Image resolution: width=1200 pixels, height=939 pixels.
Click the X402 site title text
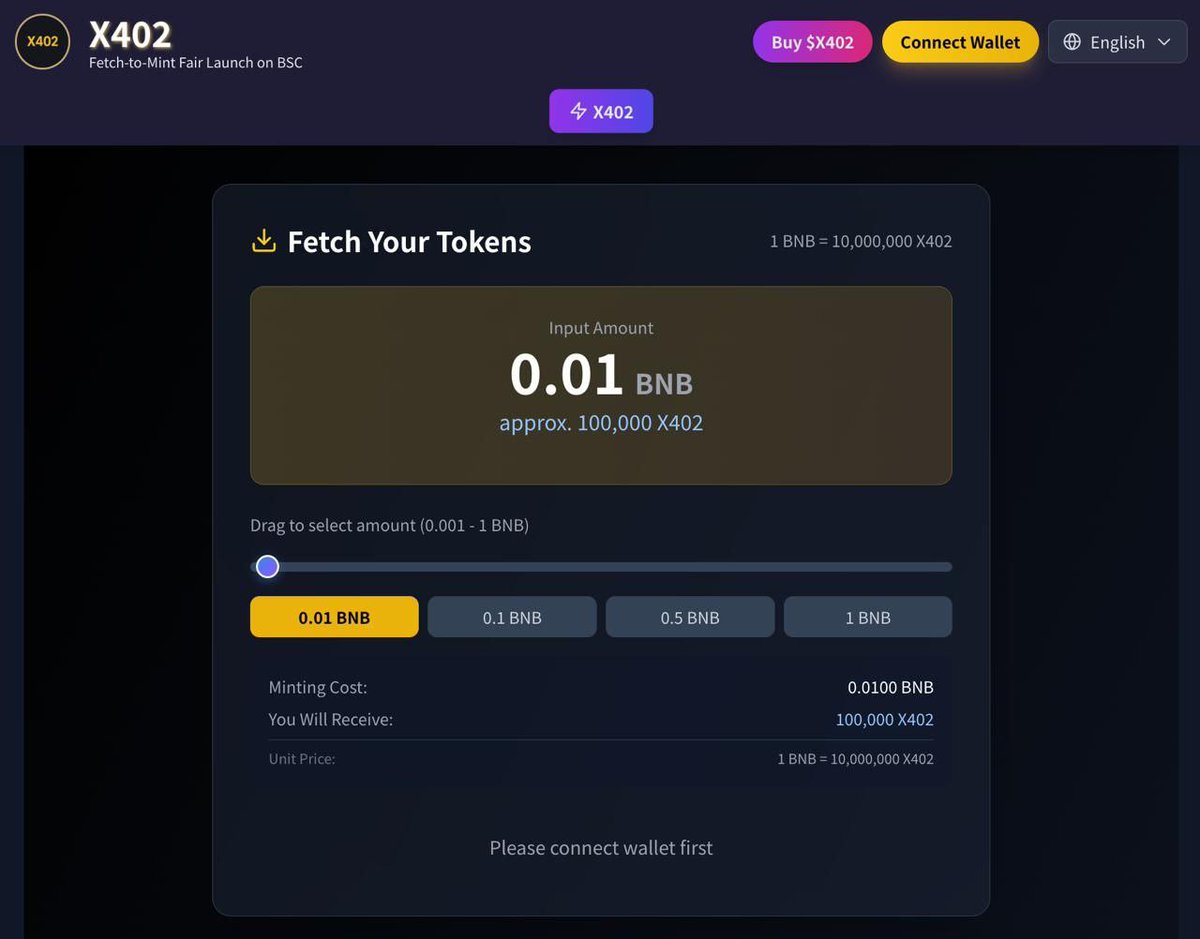pos(131,35)
